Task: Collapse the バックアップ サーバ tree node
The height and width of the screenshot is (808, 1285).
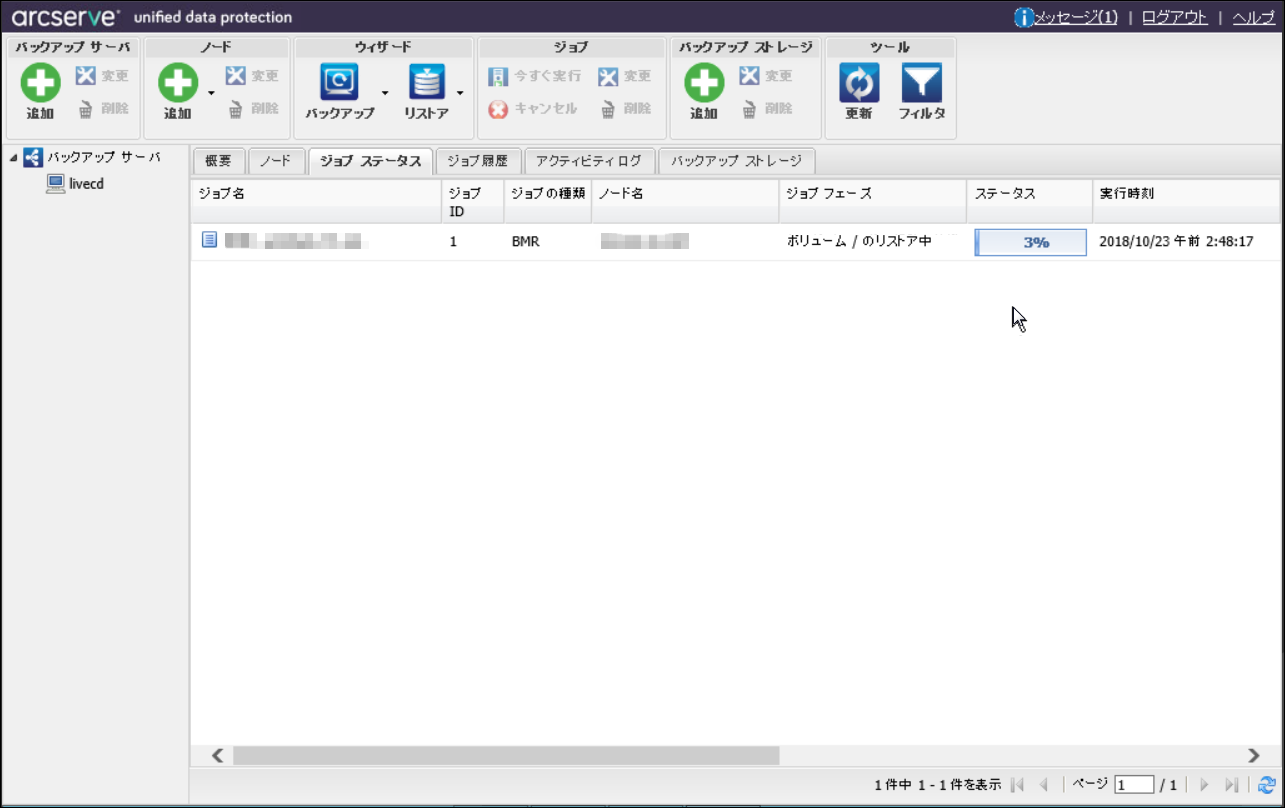Action: click(13, 158)
